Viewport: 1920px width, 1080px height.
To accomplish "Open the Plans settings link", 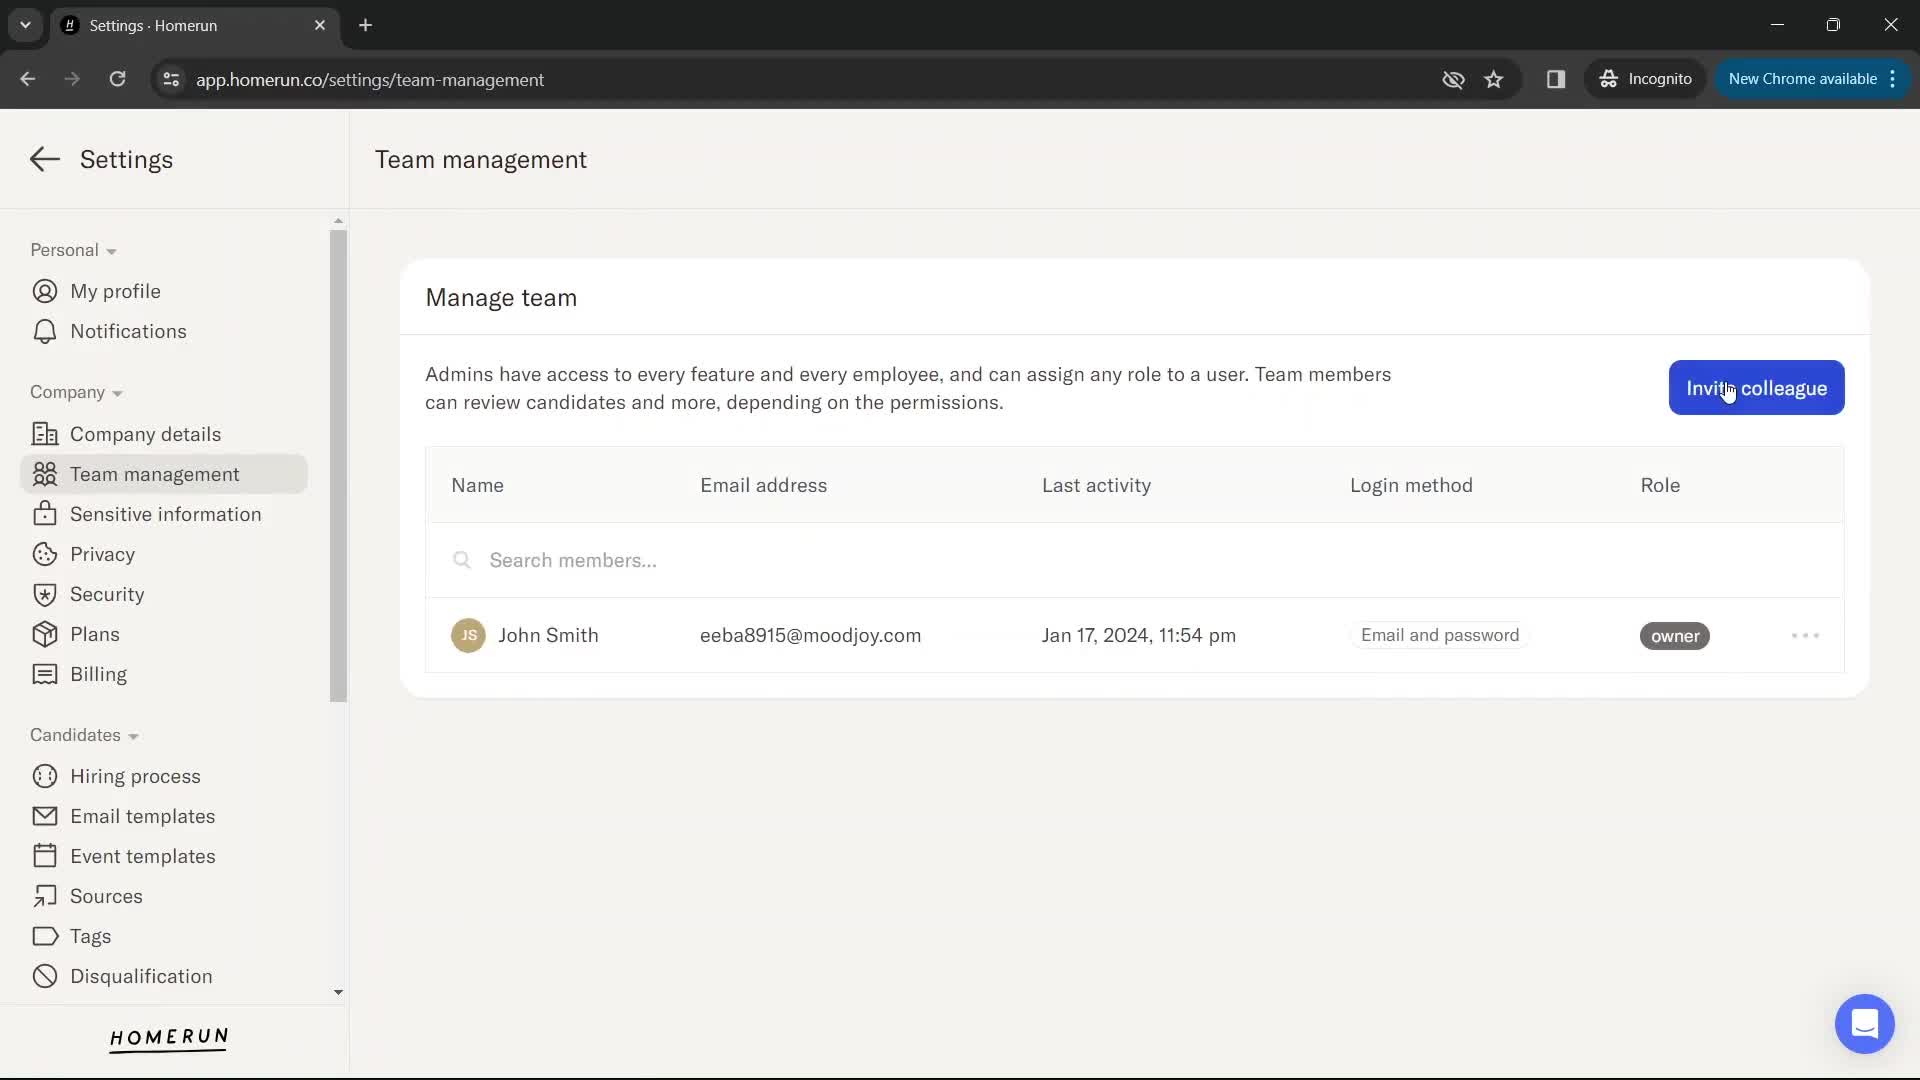I will (x=95, y=634).
